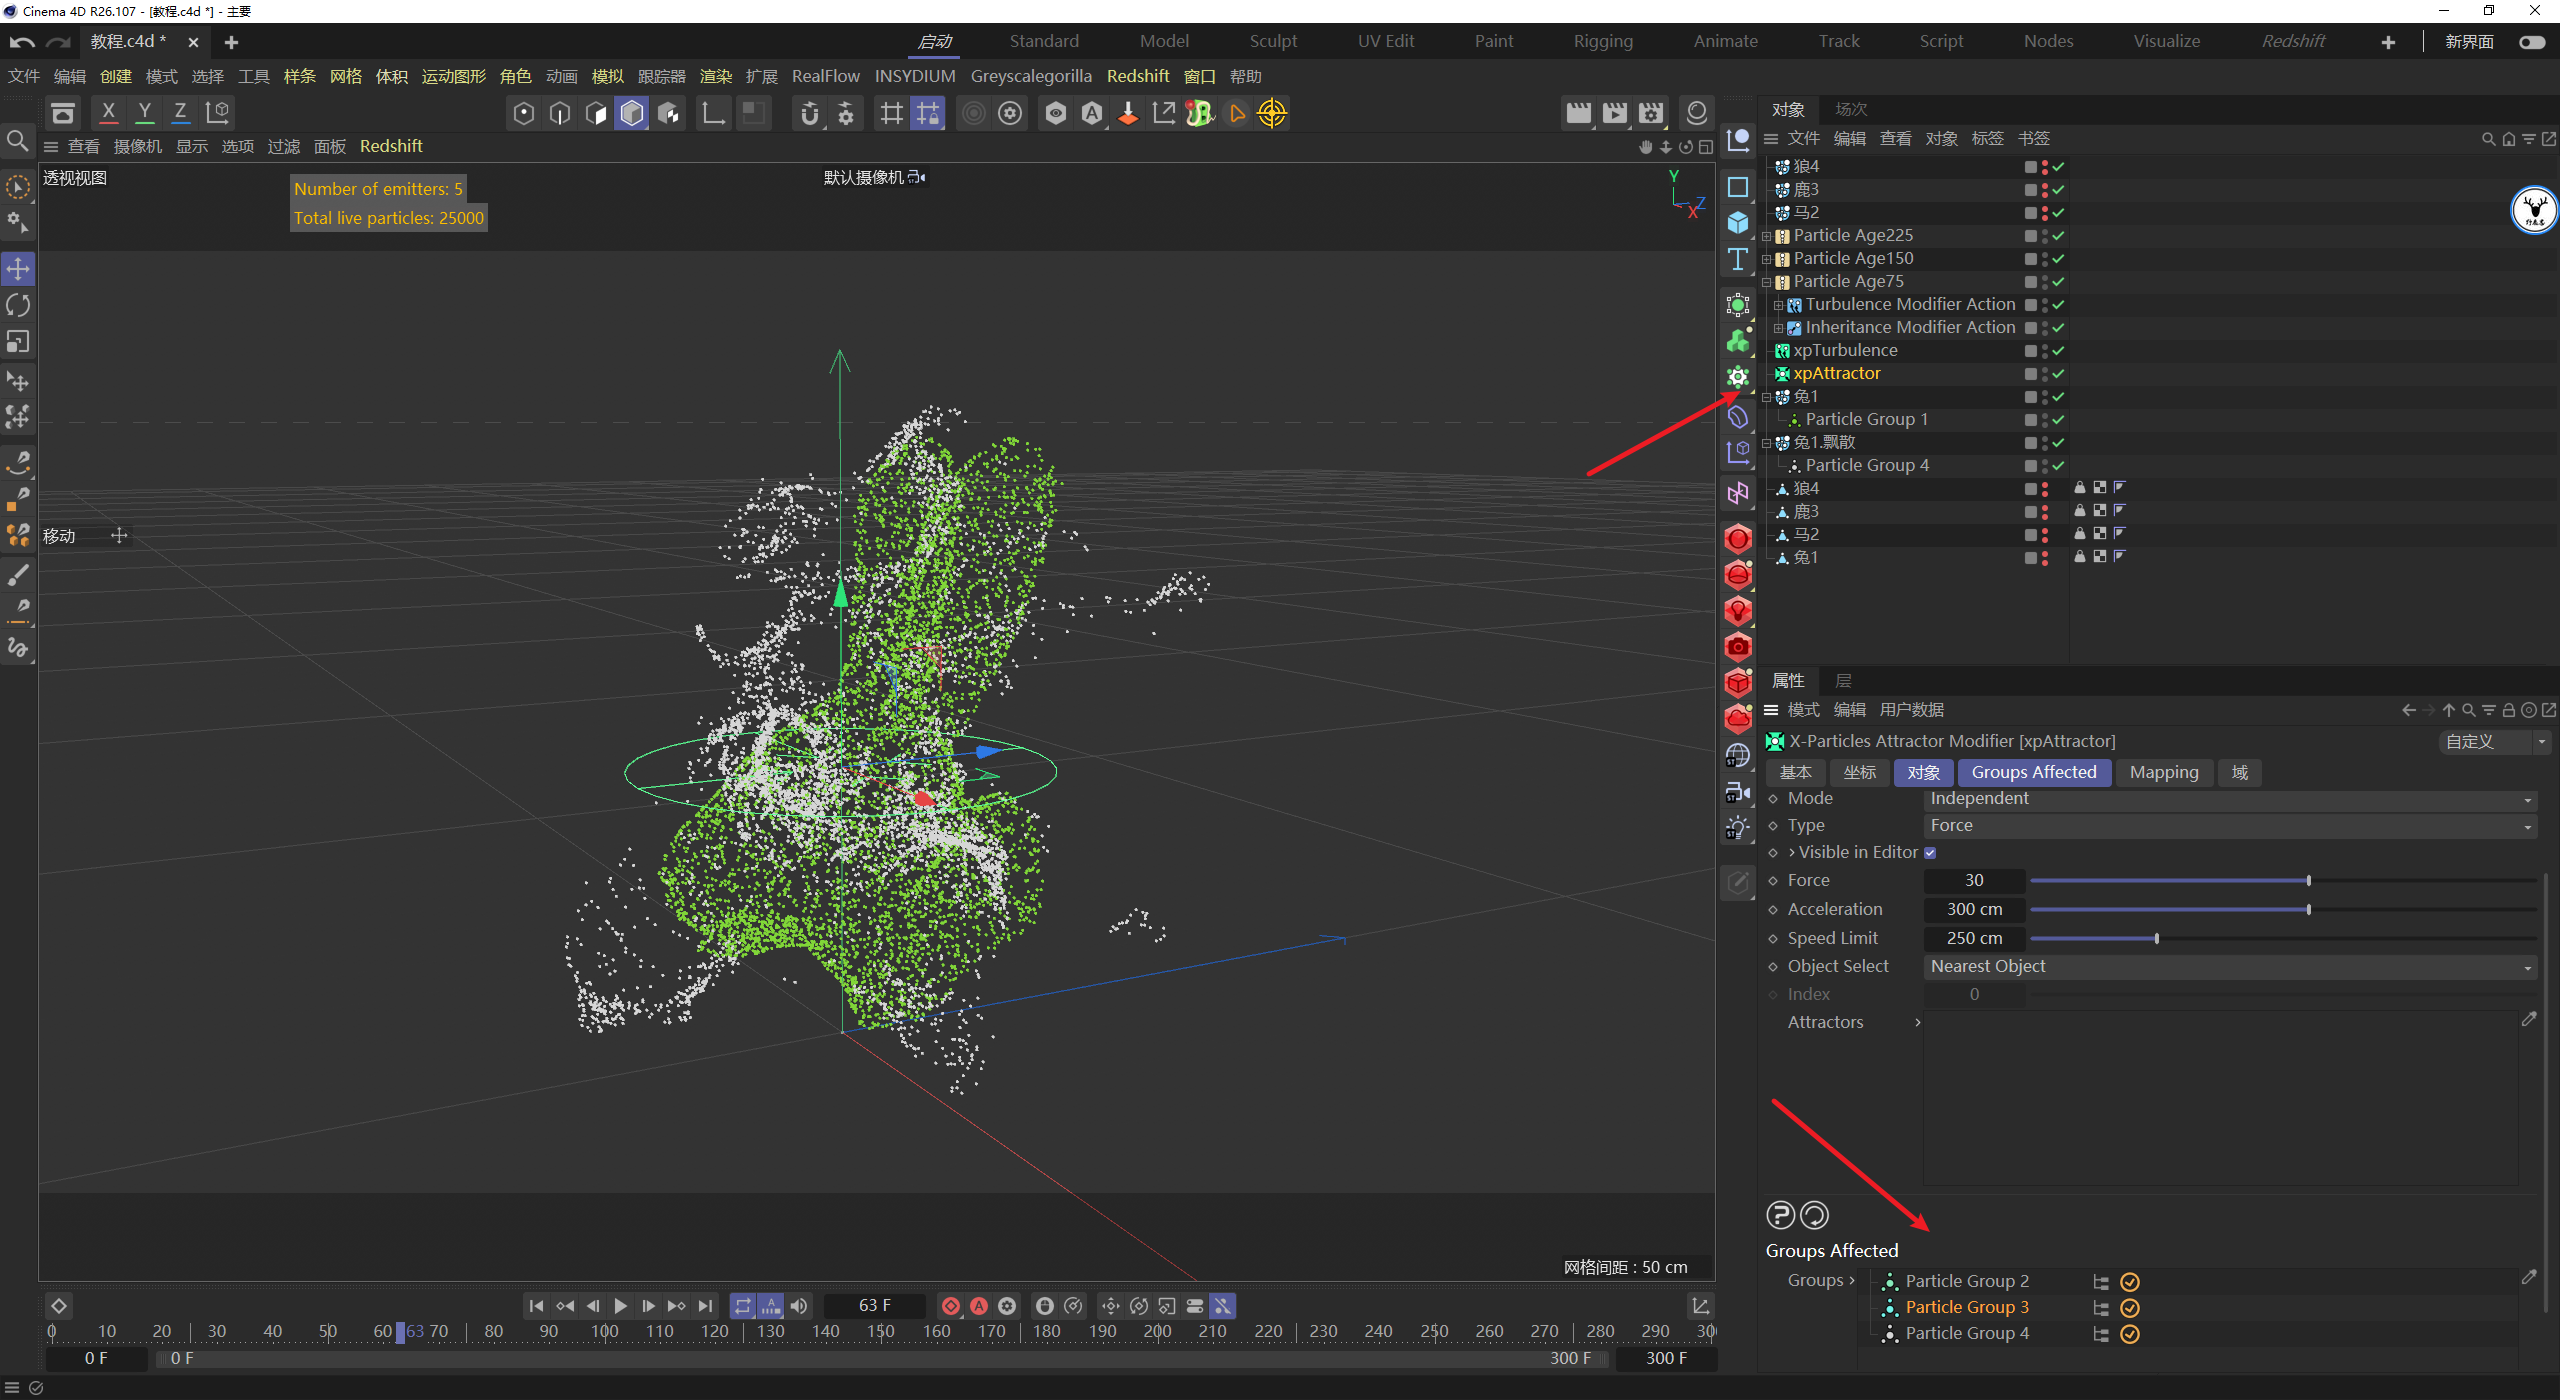The height and width of the screenshot is (1400, 2560).
Task: Select the Rotate tool in left toolbar
Action: click(x=18, y=305)
